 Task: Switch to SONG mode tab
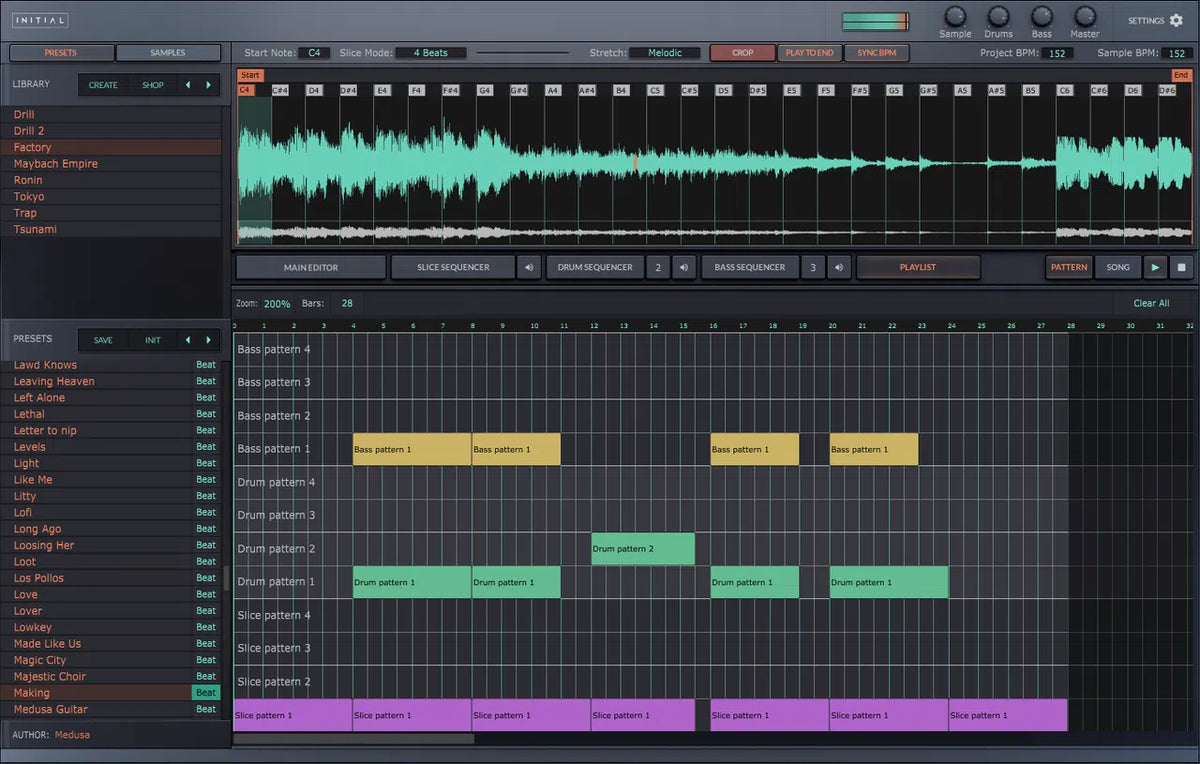1117,267
